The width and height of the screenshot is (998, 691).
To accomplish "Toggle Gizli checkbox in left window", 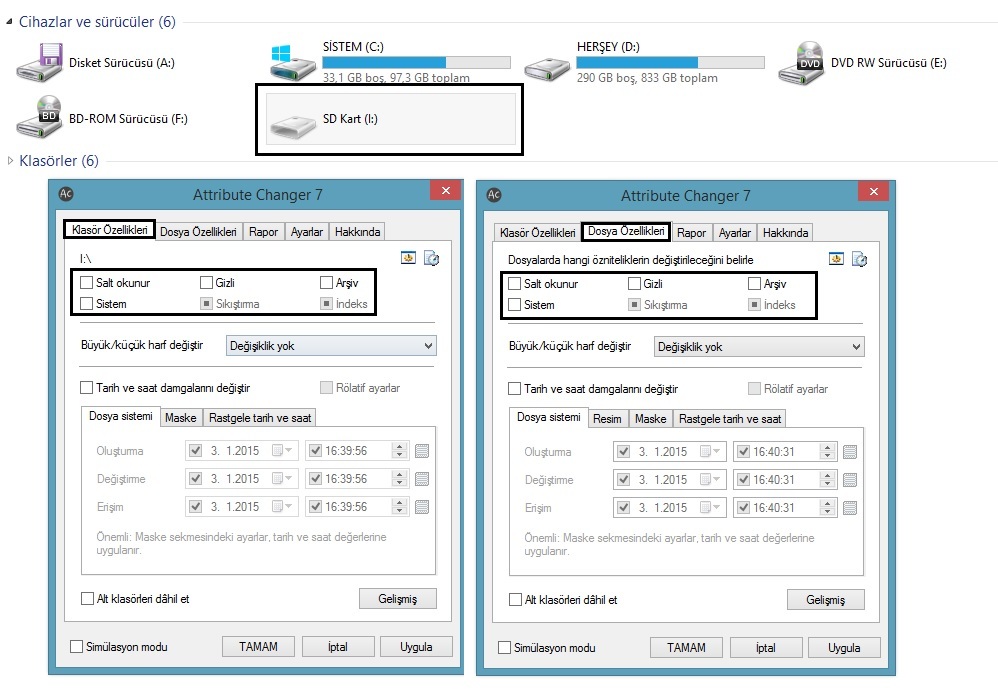I will point(206,283).
